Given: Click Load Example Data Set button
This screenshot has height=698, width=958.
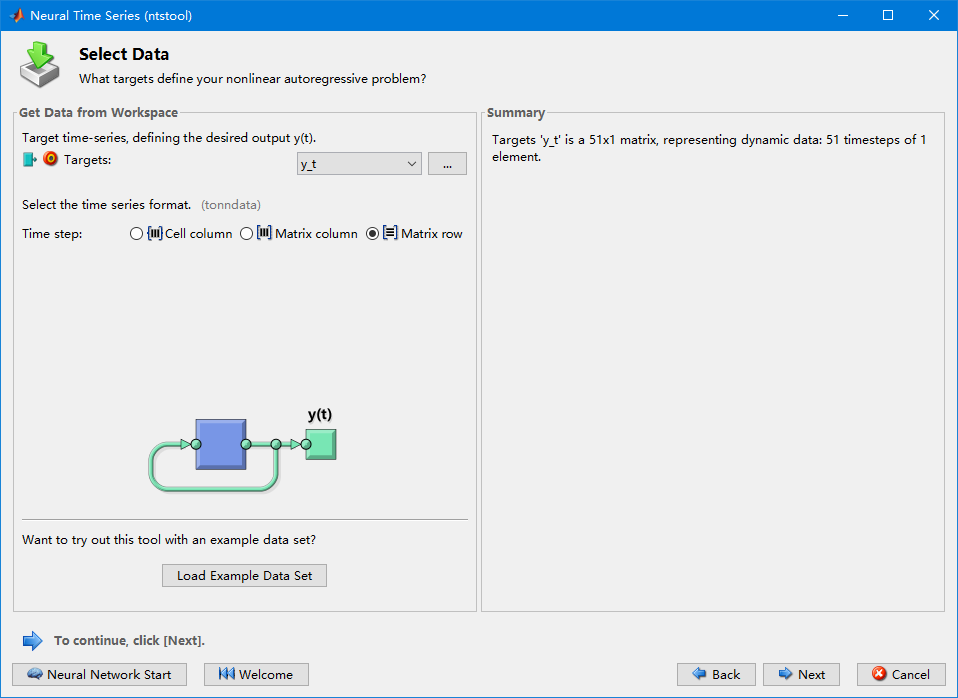Looking at the screenshot, I should point(244,575).
